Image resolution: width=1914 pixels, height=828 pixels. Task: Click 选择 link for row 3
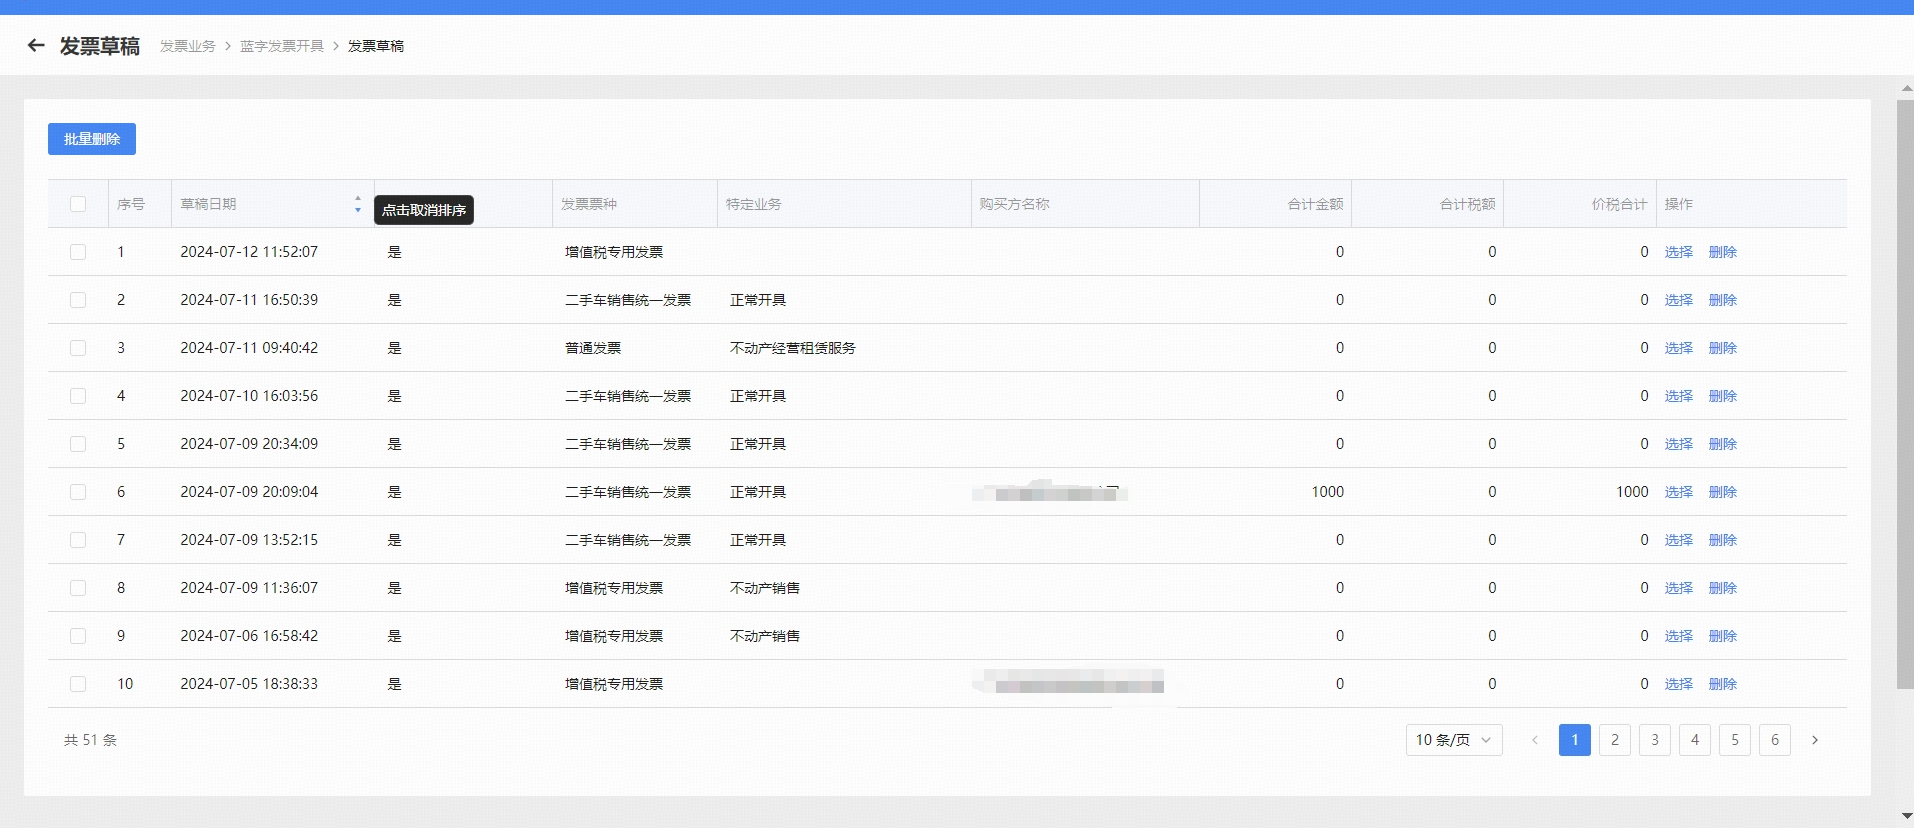[1679, 348]
